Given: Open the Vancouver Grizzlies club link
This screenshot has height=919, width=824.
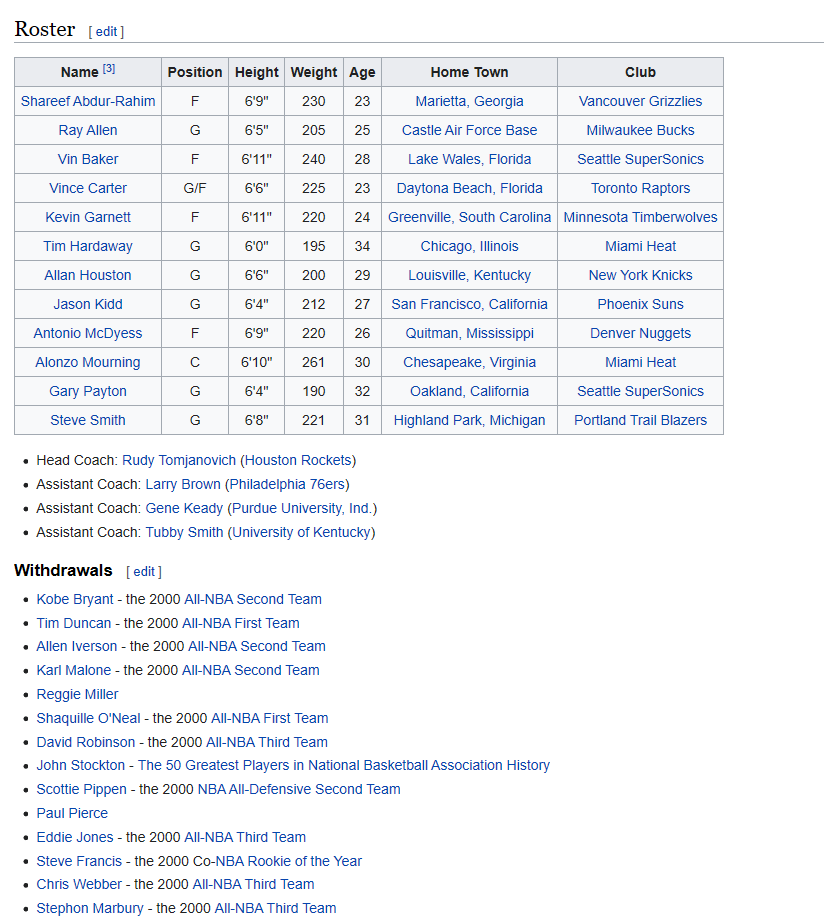Looking at the screenshot, I should [x=640, y=101].
